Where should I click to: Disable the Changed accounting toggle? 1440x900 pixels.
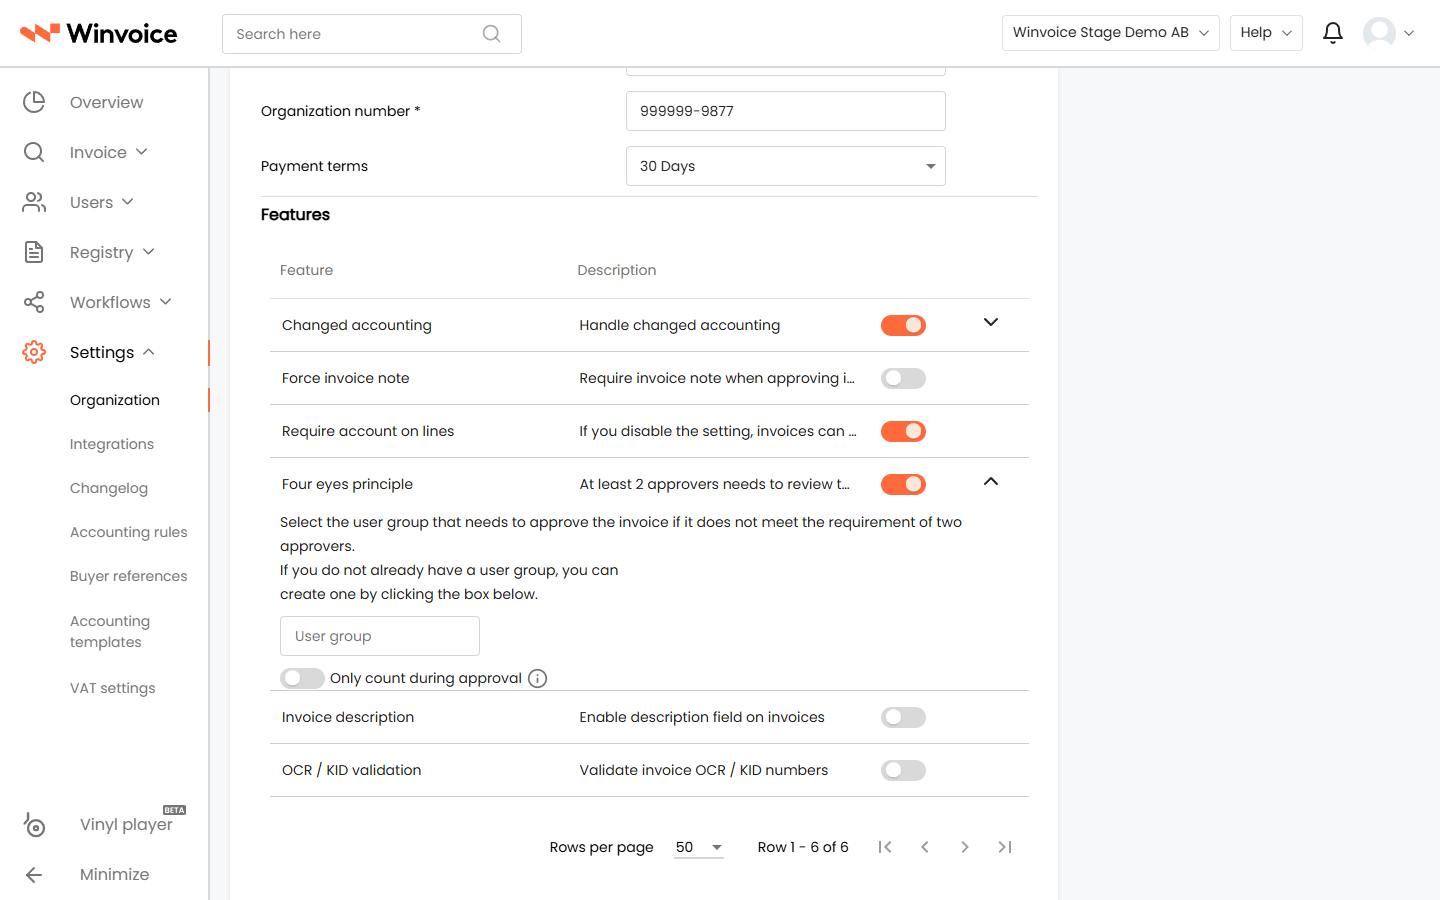point(903,325)
